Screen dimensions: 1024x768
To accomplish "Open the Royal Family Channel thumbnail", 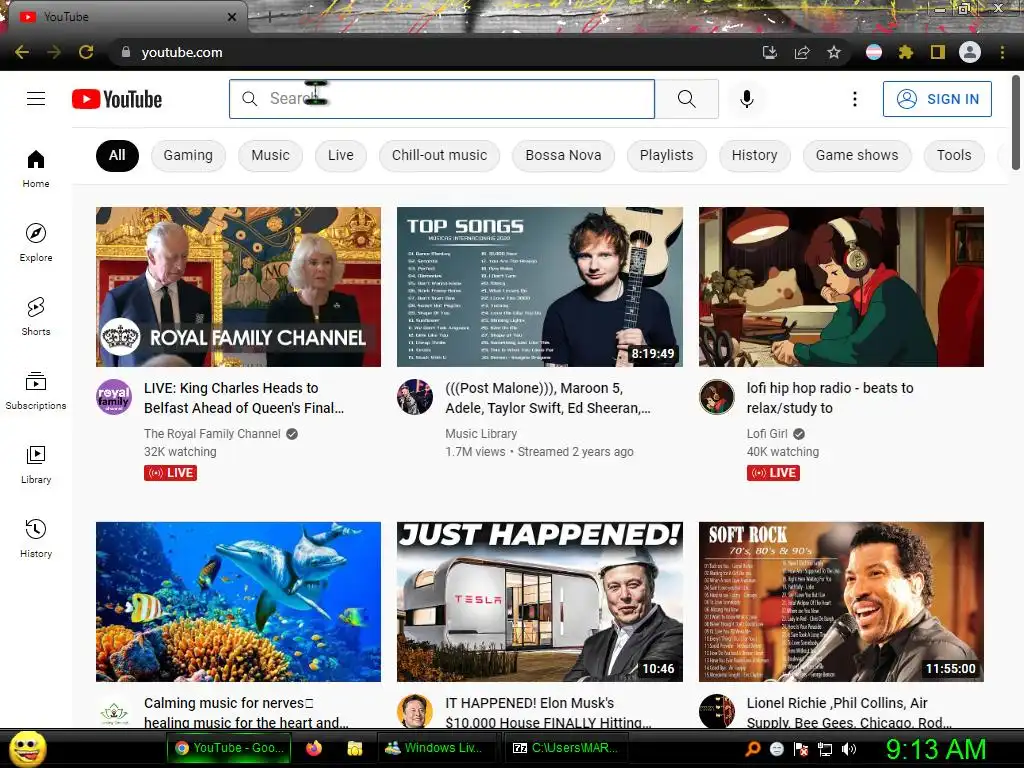I will tap(238, 287).
